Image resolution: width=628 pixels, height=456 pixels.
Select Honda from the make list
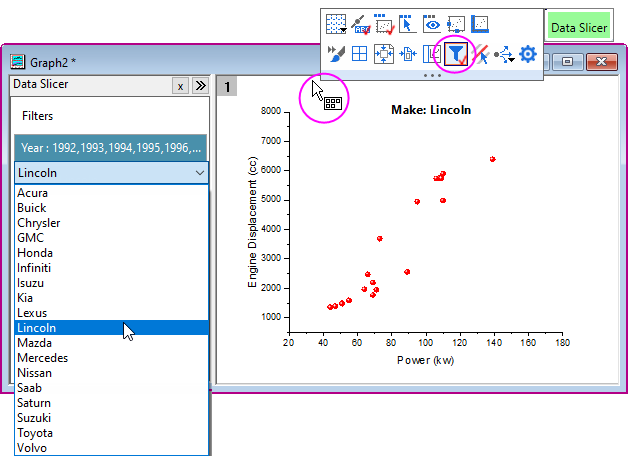click(x=34, y=253)
